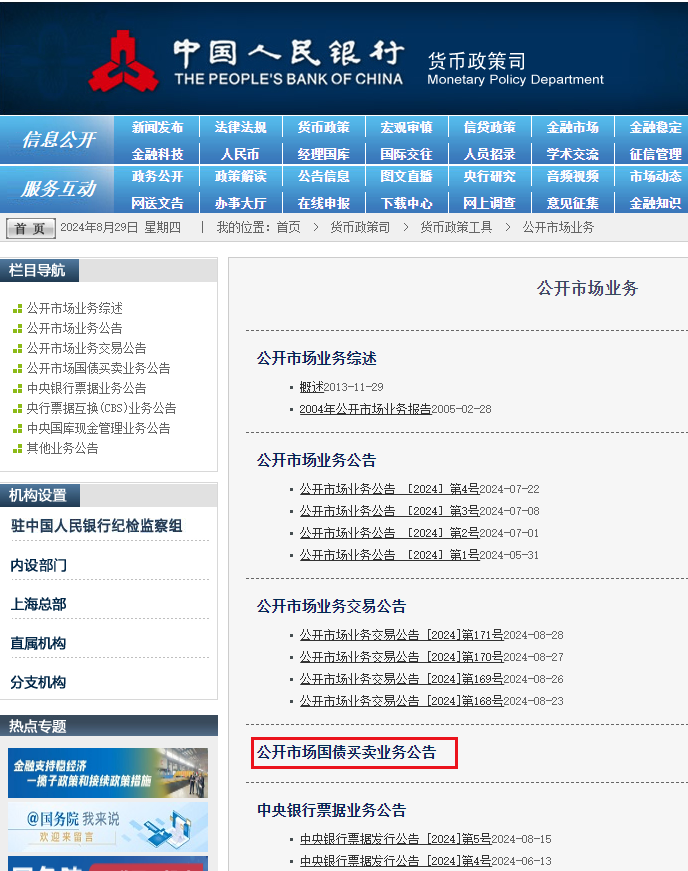
Task: Select 货币政策 in the navigation bar
Action: click(x=324, y=127)
